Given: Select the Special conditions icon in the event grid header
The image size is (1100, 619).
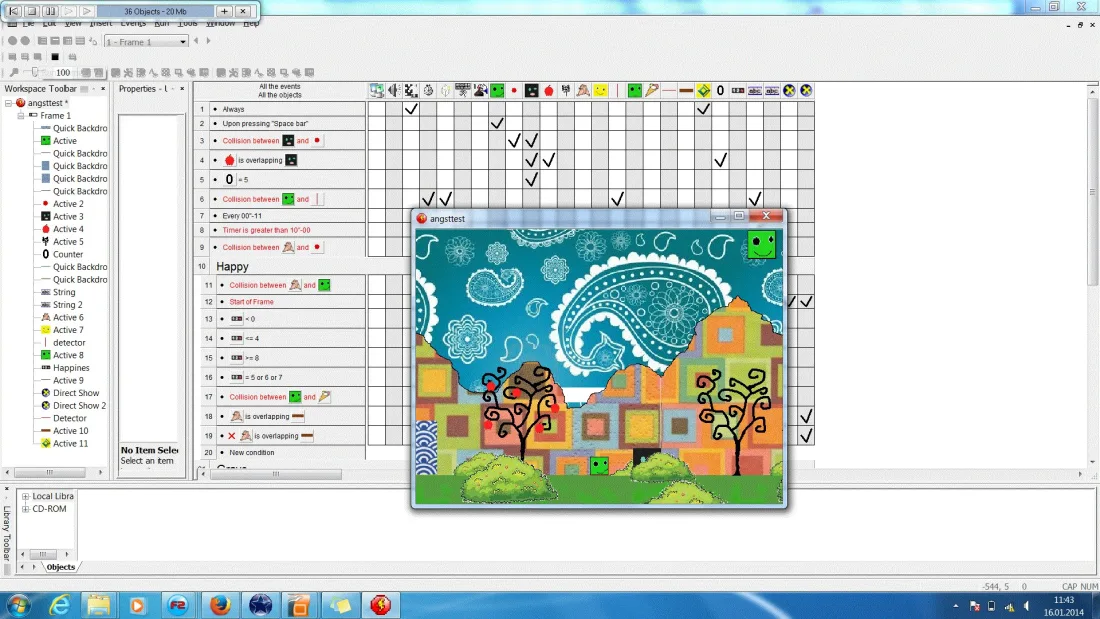Looking at the screenshot, I should tap(377, 91).
